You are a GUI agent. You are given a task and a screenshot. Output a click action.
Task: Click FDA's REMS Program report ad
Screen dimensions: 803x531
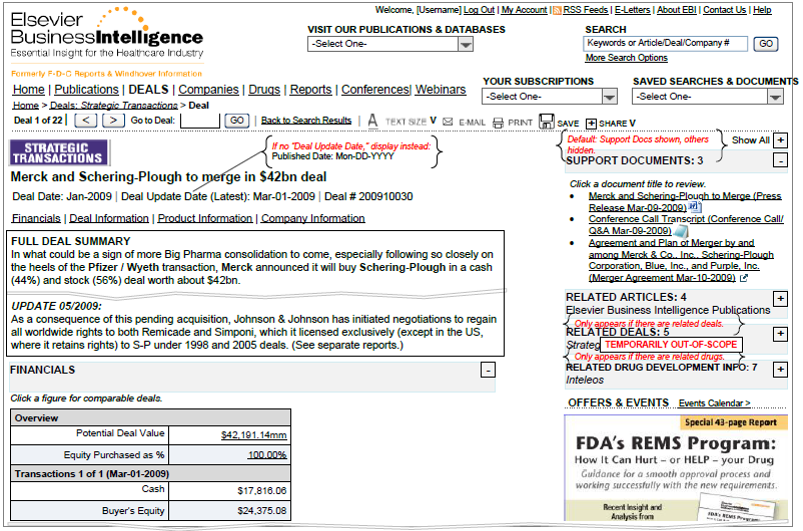675,468
